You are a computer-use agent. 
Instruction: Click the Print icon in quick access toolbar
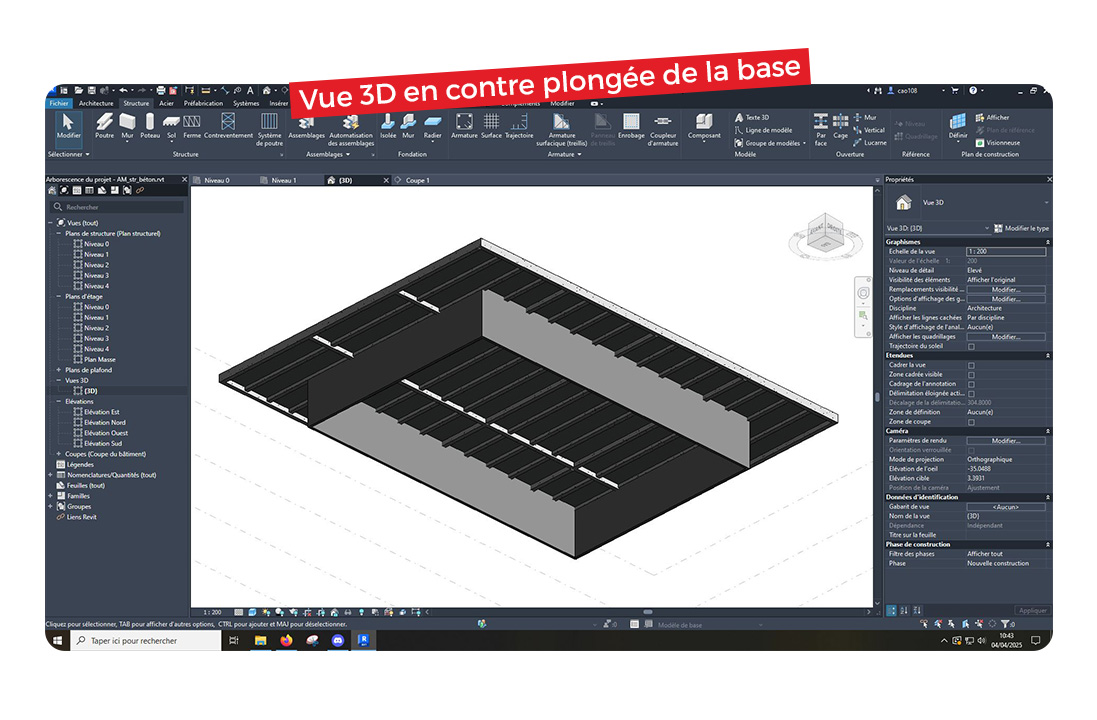point(161,90)
